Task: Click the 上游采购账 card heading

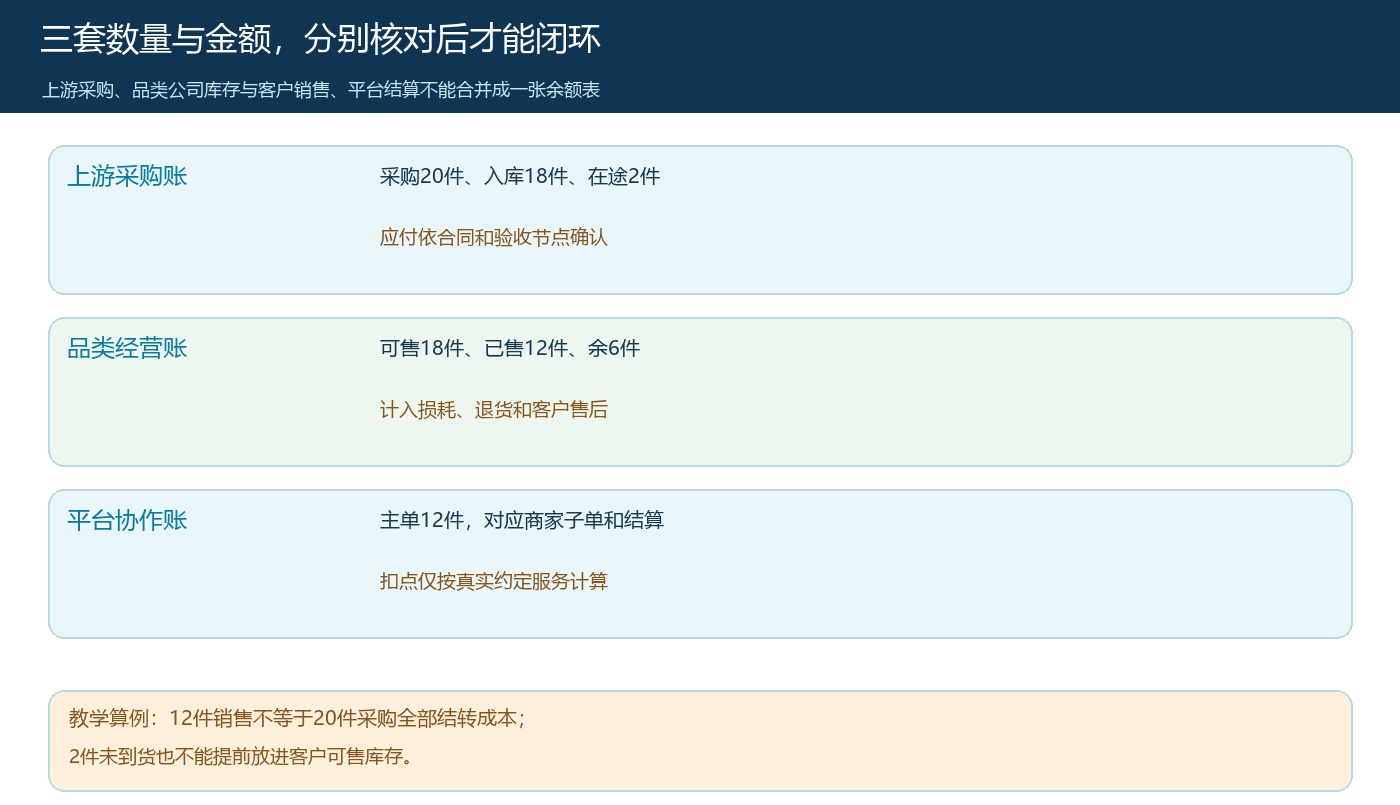Action: tap(127, 177)
